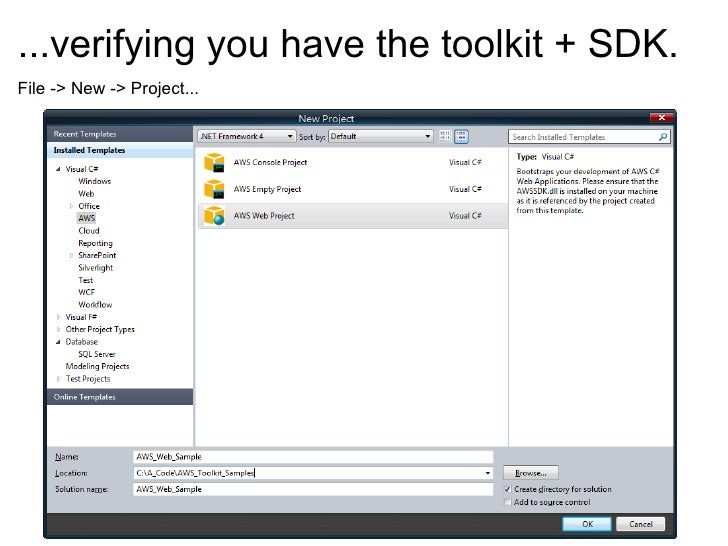Close the New Project dialog
This screenshot has width=728, height=546.
pos(662,118)
